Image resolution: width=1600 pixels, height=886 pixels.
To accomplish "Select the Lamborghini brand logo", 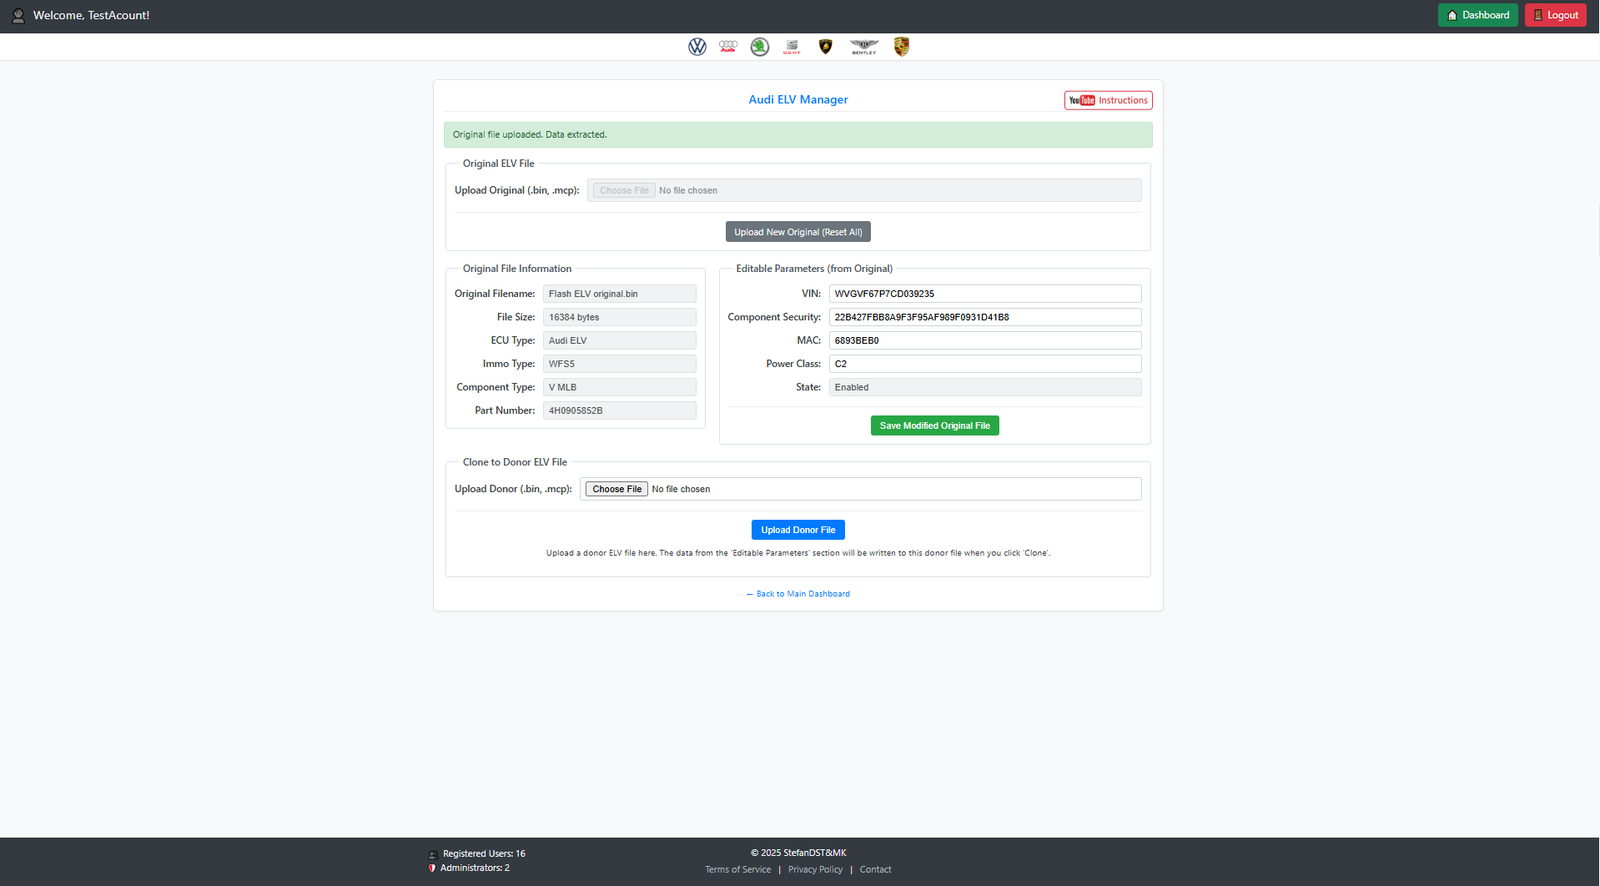I will pyautogui.click(x=825, y=47).
